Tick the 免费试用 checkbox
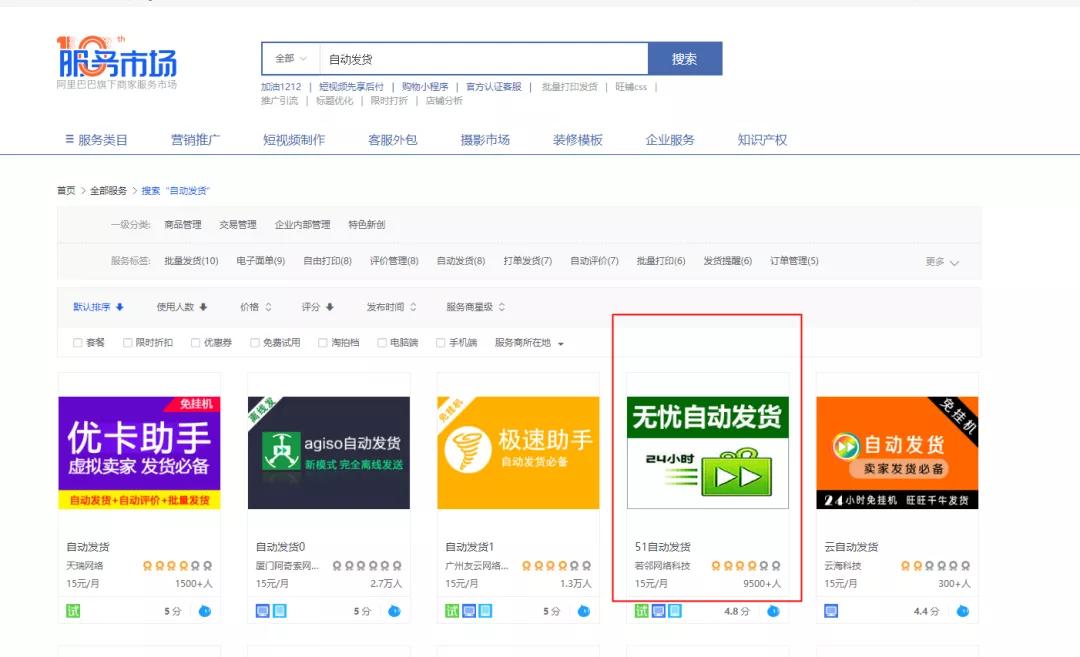Viewport: 1080px width, 657px height. pos(255,342)
